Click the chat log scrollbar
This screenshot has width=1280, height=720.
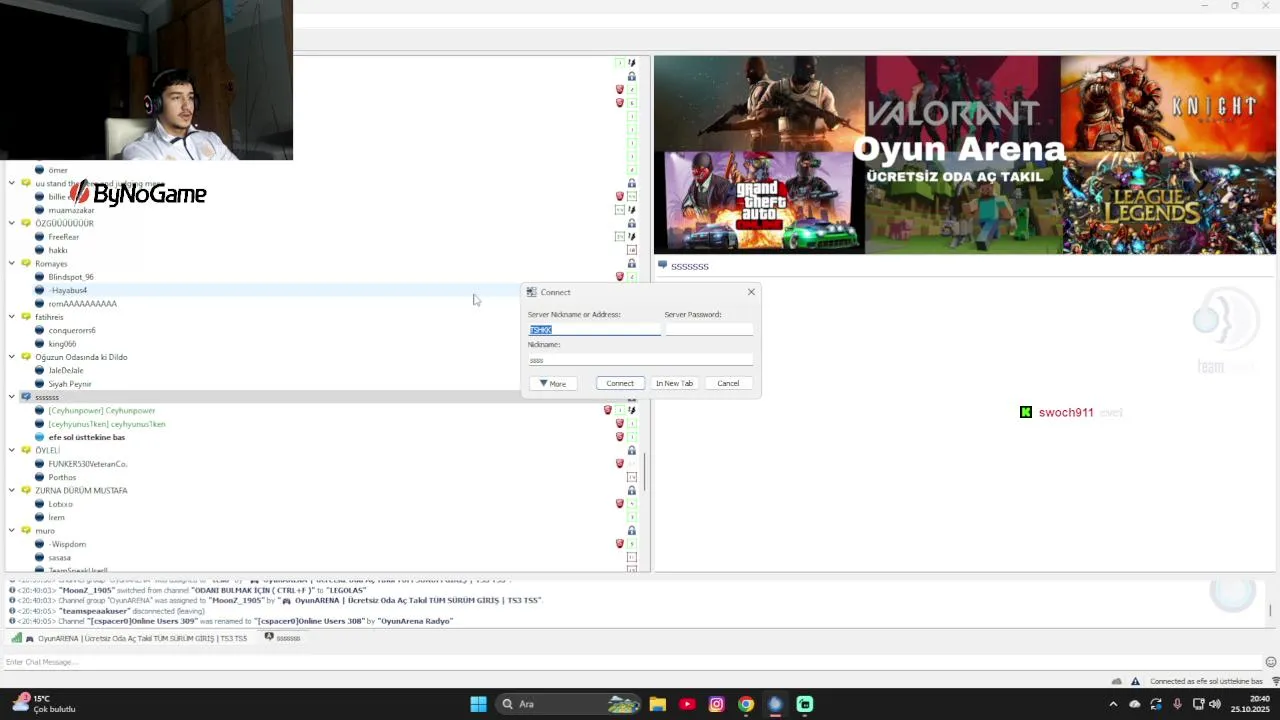pyautogui.click(x=1271, y=610)
